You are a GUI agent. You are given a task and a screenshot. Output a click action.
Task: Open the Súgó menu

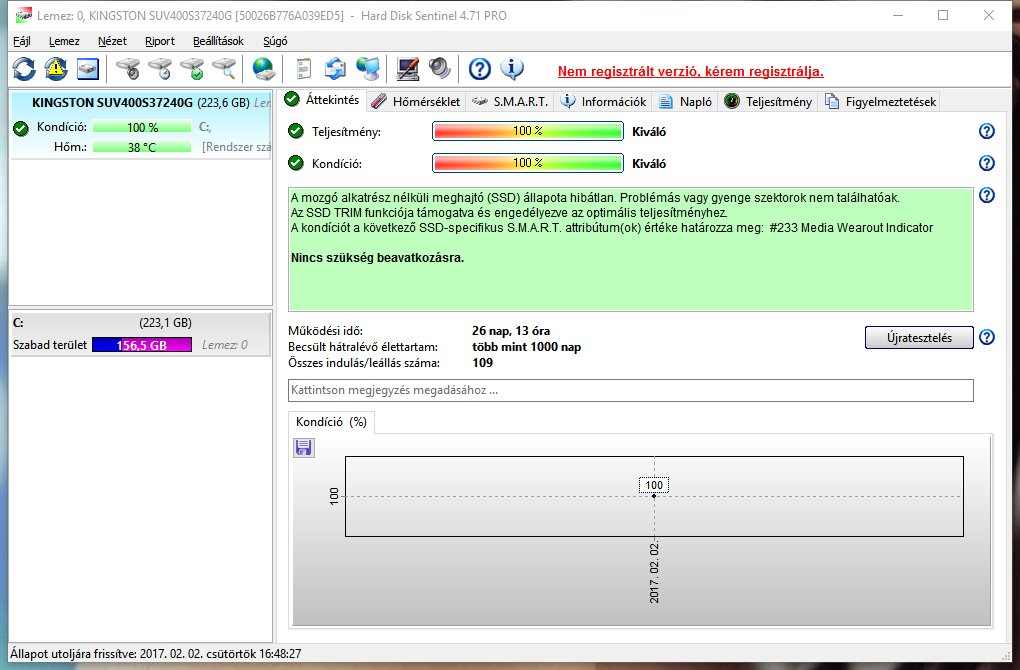pyautogui.click(x=275, y=41)
